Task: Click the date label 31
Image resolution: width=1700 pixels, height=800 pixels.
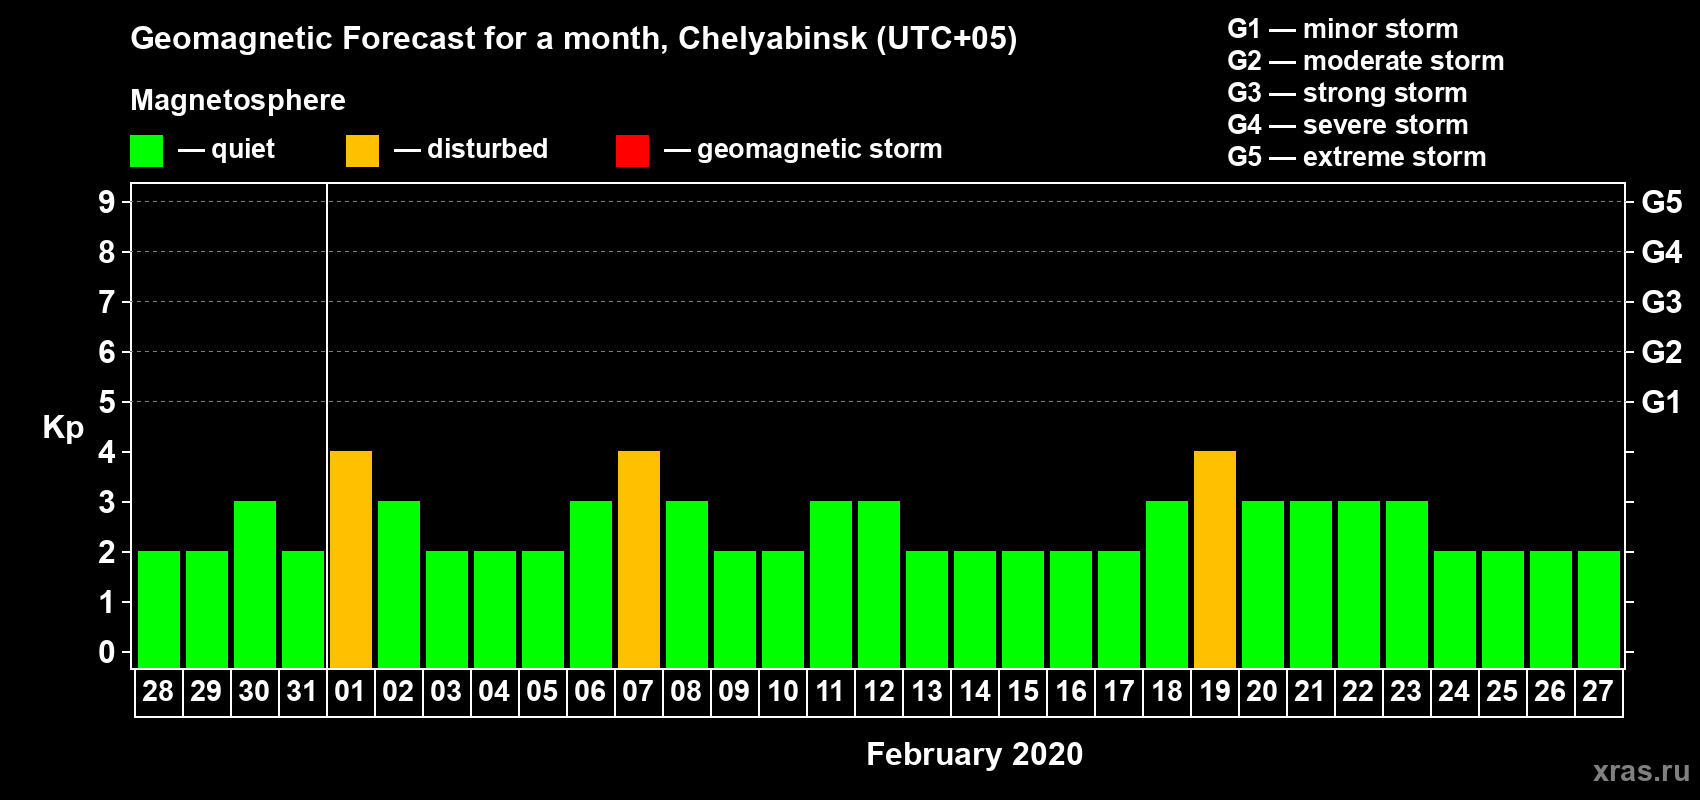Action: [302, 691]
